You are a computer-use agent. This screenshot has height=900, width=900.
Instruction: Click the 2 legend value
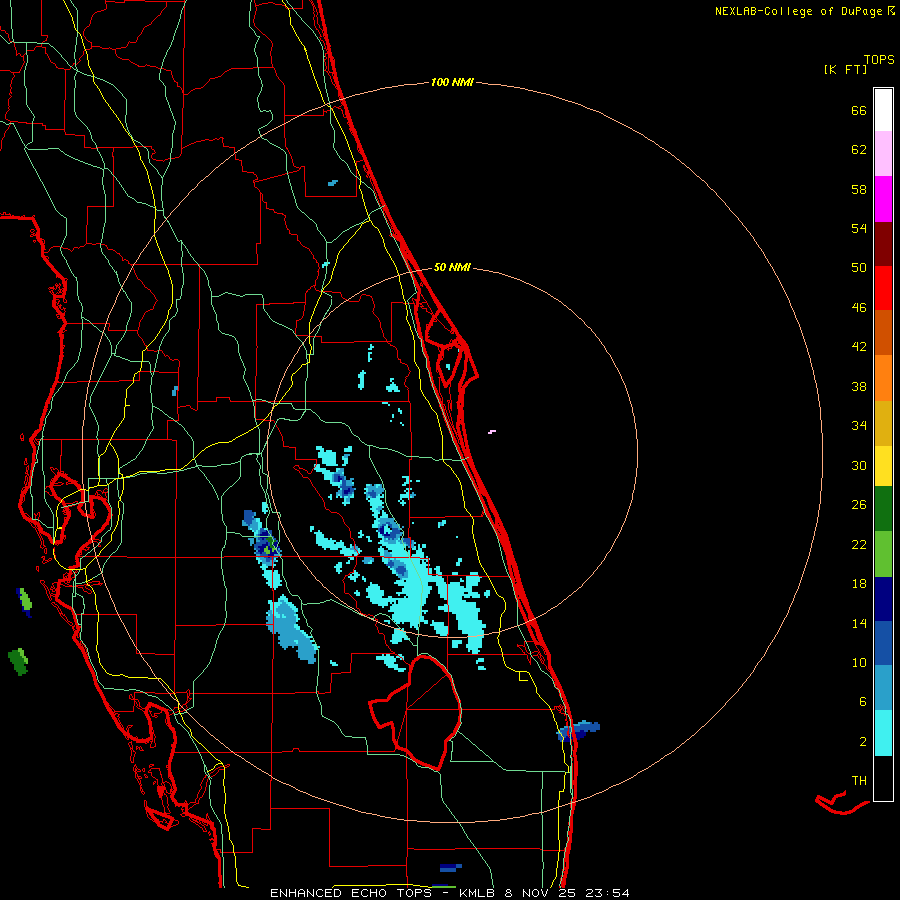[863, 742]
